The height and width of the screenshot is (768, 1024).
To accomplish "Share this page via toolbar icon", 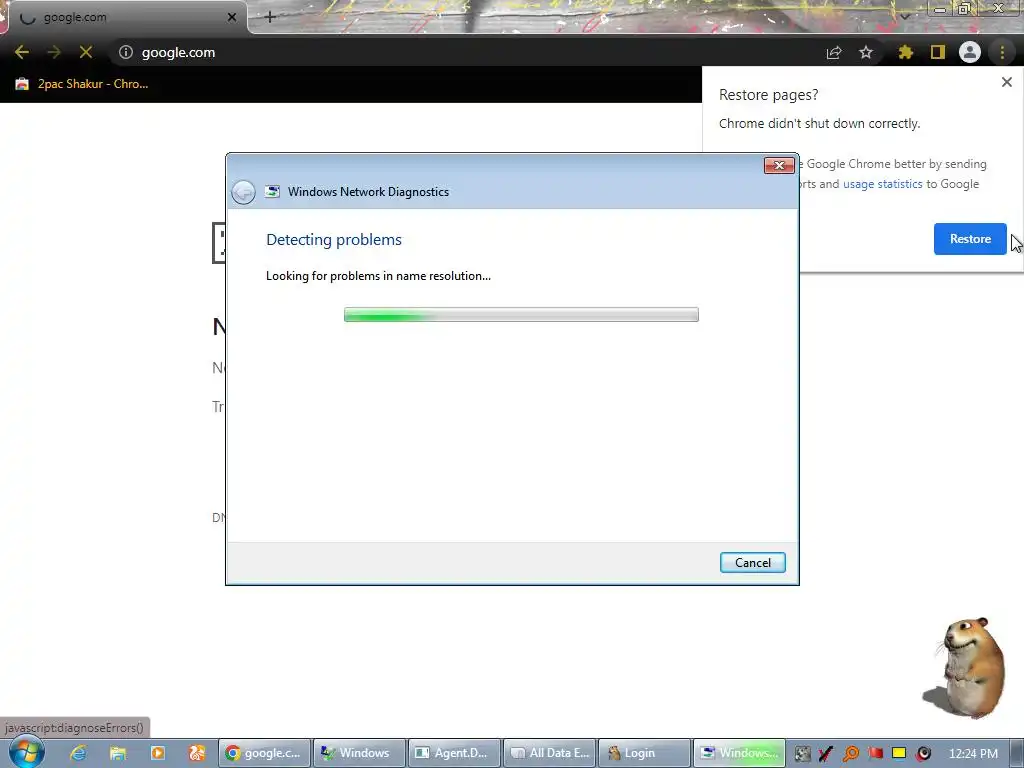I will [834, 52].
